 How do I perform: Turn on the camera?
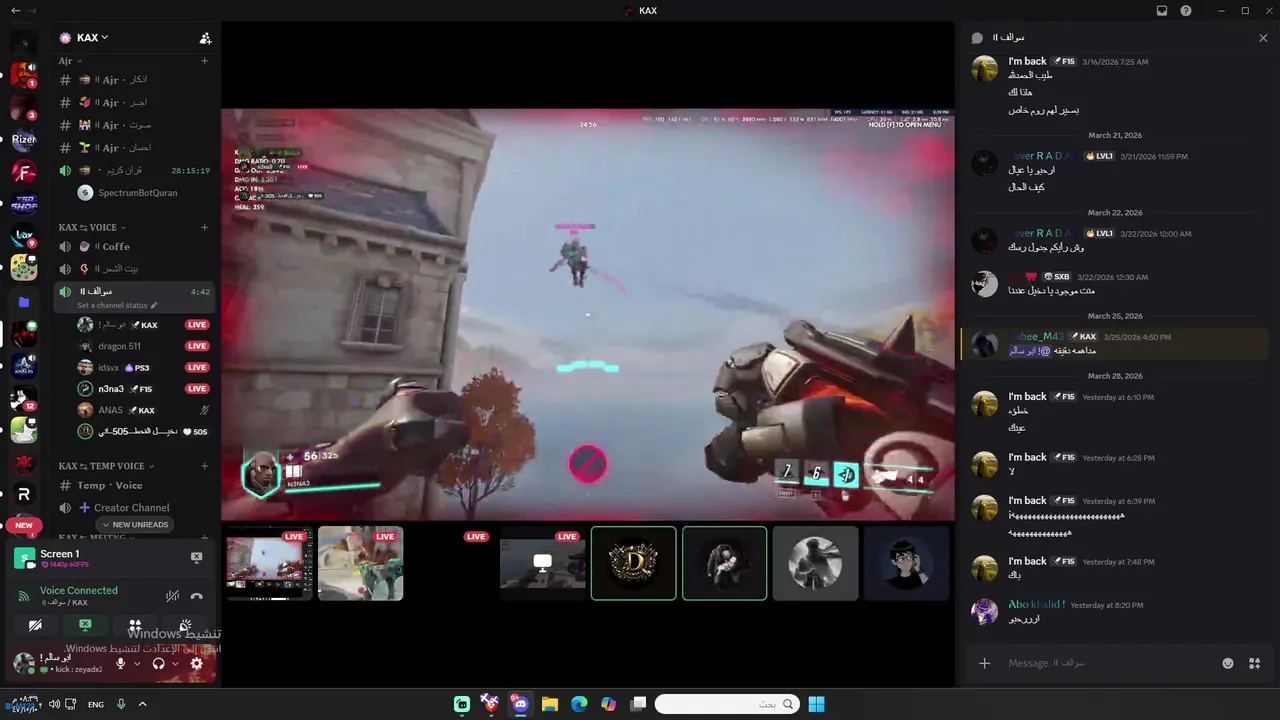point(36,626)
